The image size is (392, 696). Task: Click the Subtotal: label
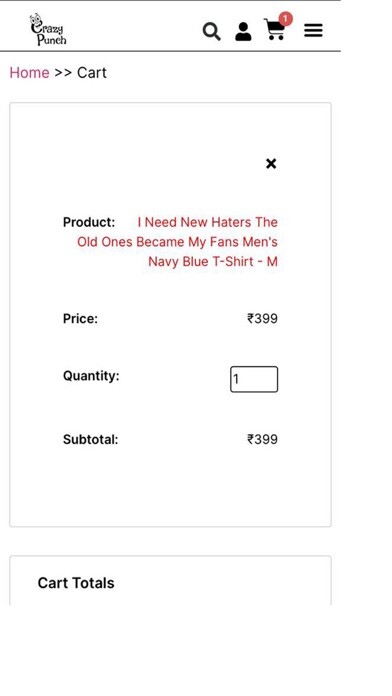(x=91, y=439)
